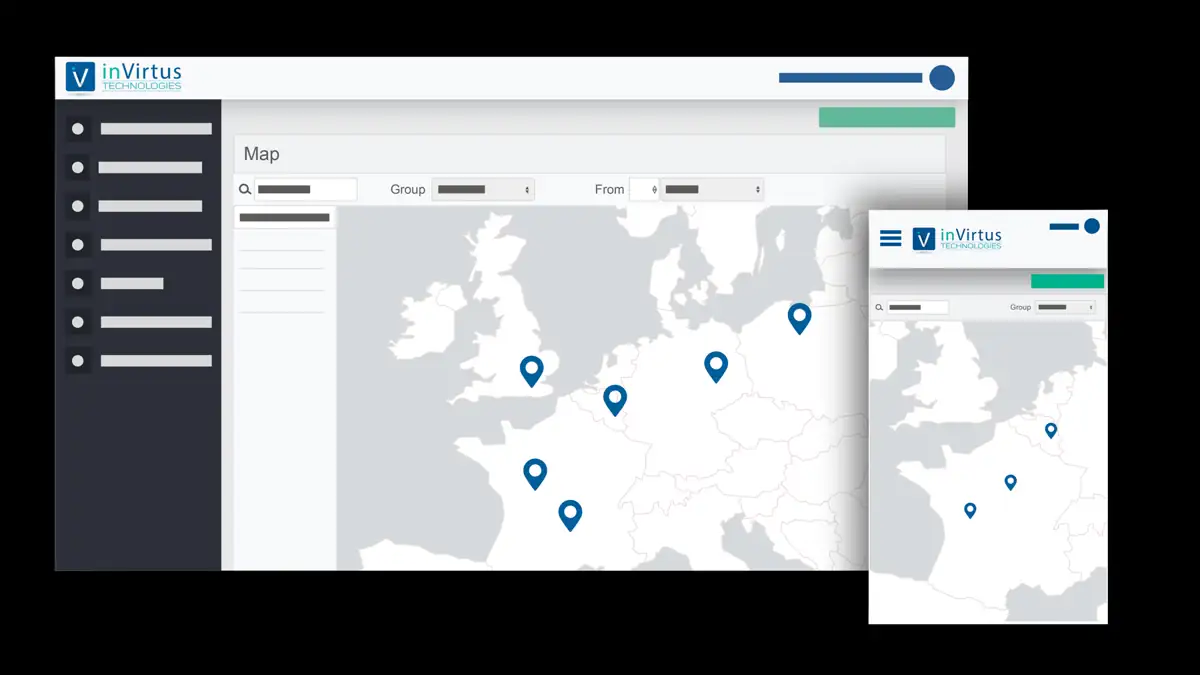Select the map pin over Belgium in desktop map
The height and width of the screenshot is (675, 1200).
coord(615,400)
